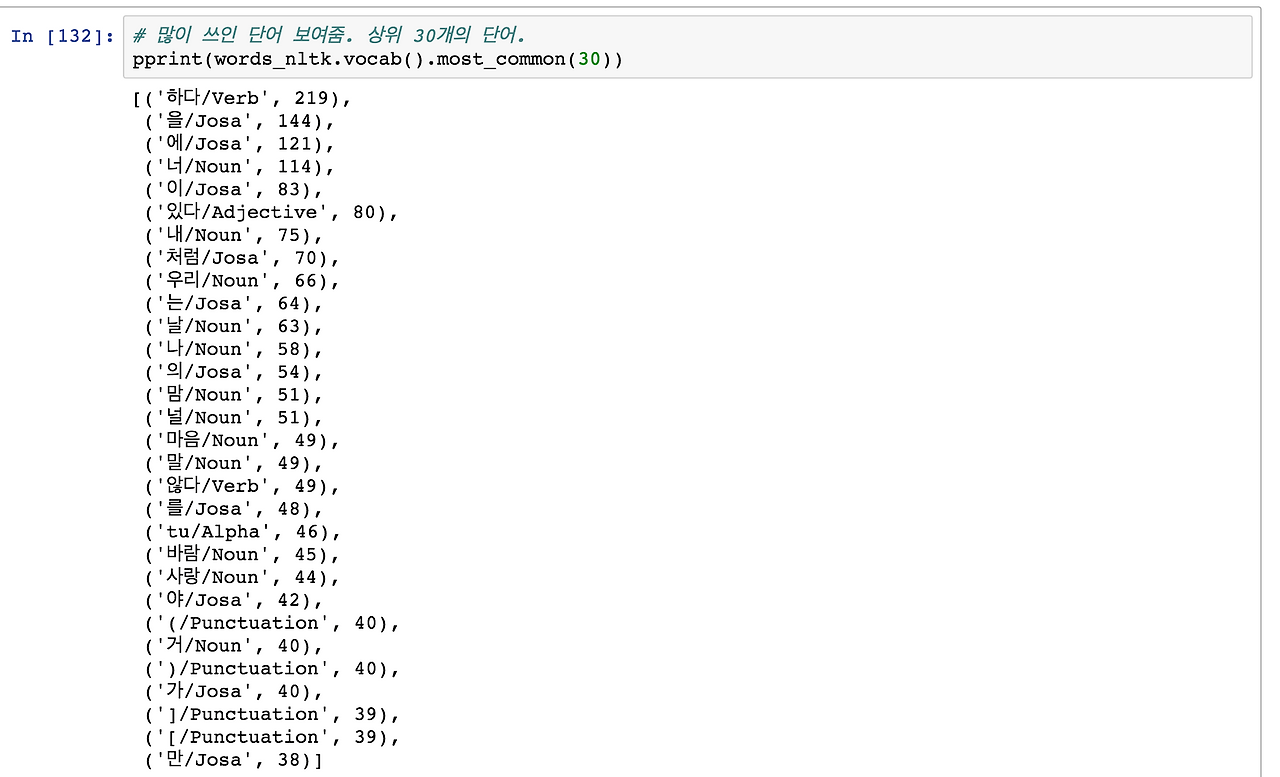Click the '을/Josa', 144 output line
Screen dimensions: 1280x777
(240, 121)
